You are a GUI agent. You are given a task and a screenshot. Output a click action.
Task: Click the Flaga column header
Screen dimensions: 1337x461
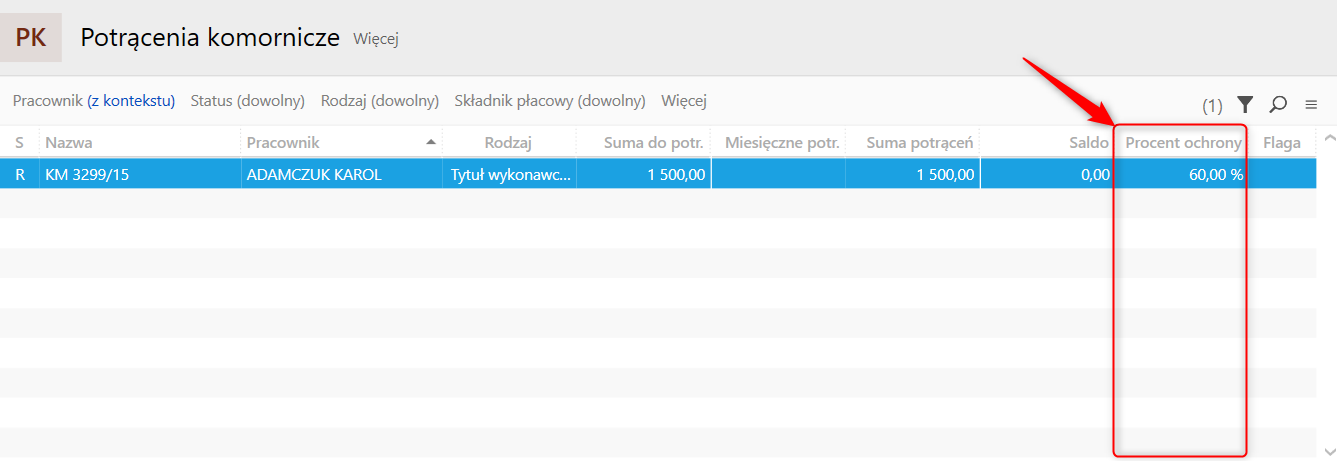[1283, 143]
